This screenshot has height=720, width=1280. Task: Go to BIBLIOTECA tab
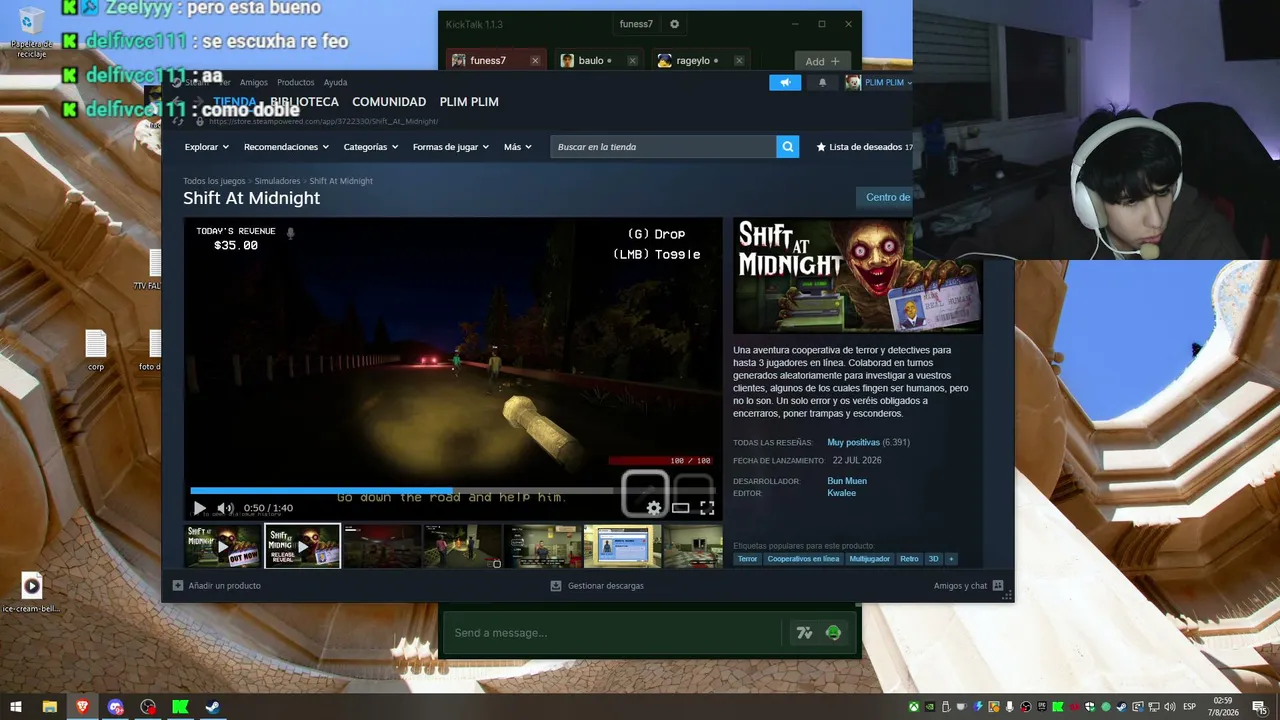305,102
